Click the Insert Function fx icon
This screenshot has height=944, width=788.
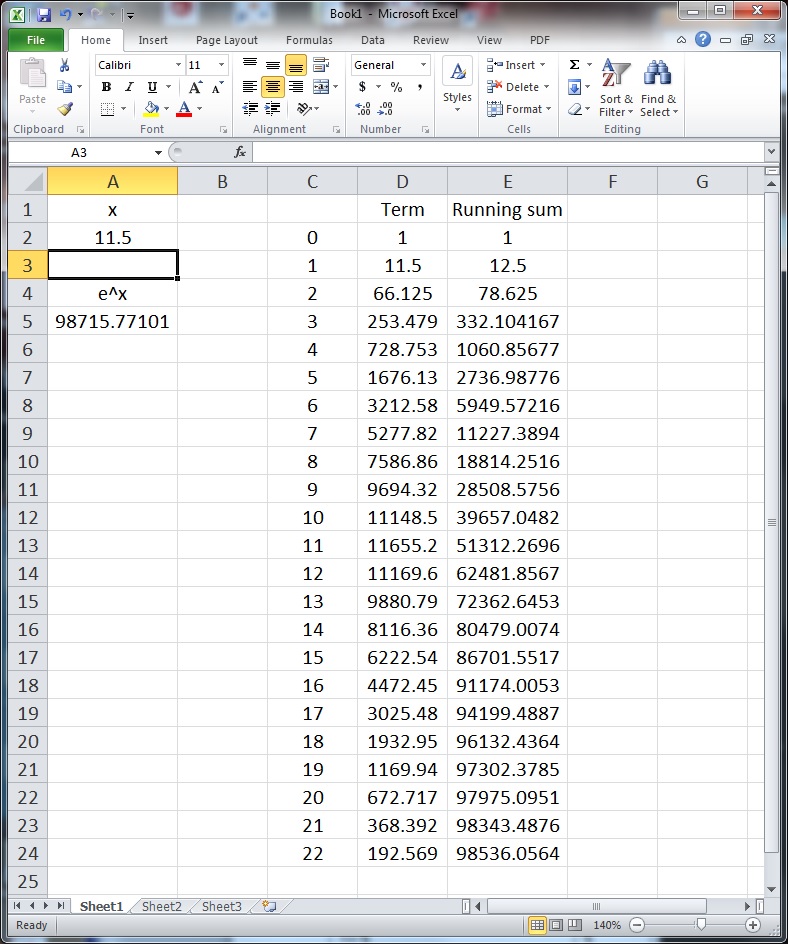tap(240, 152)
